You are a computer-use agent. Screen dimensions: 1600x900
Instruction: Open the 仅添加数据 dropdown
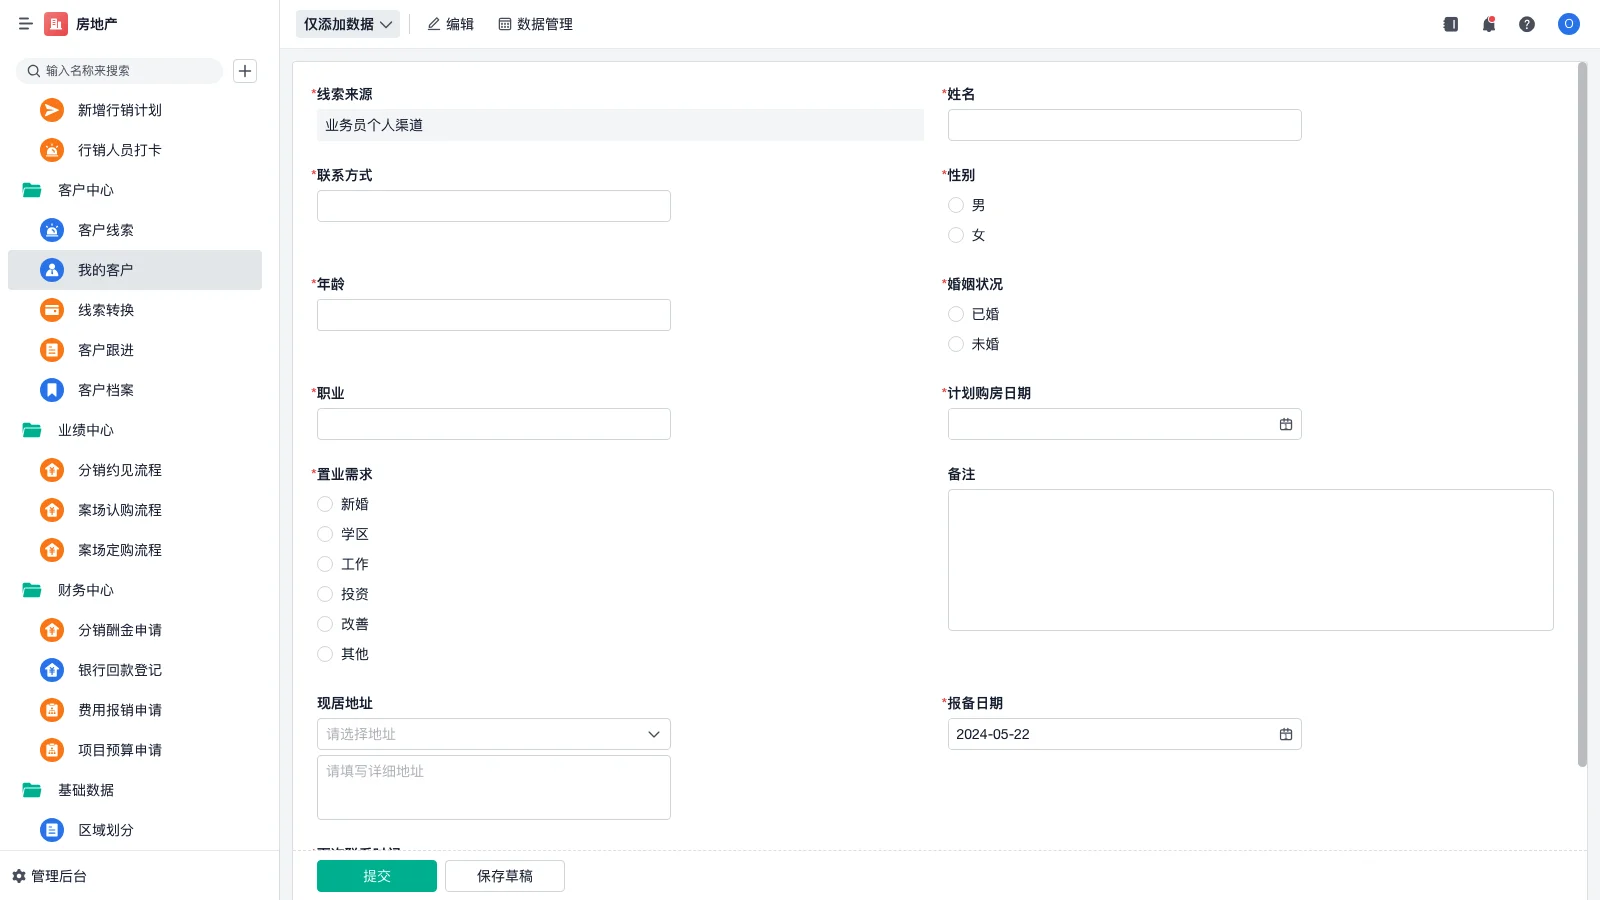point(347,23)
